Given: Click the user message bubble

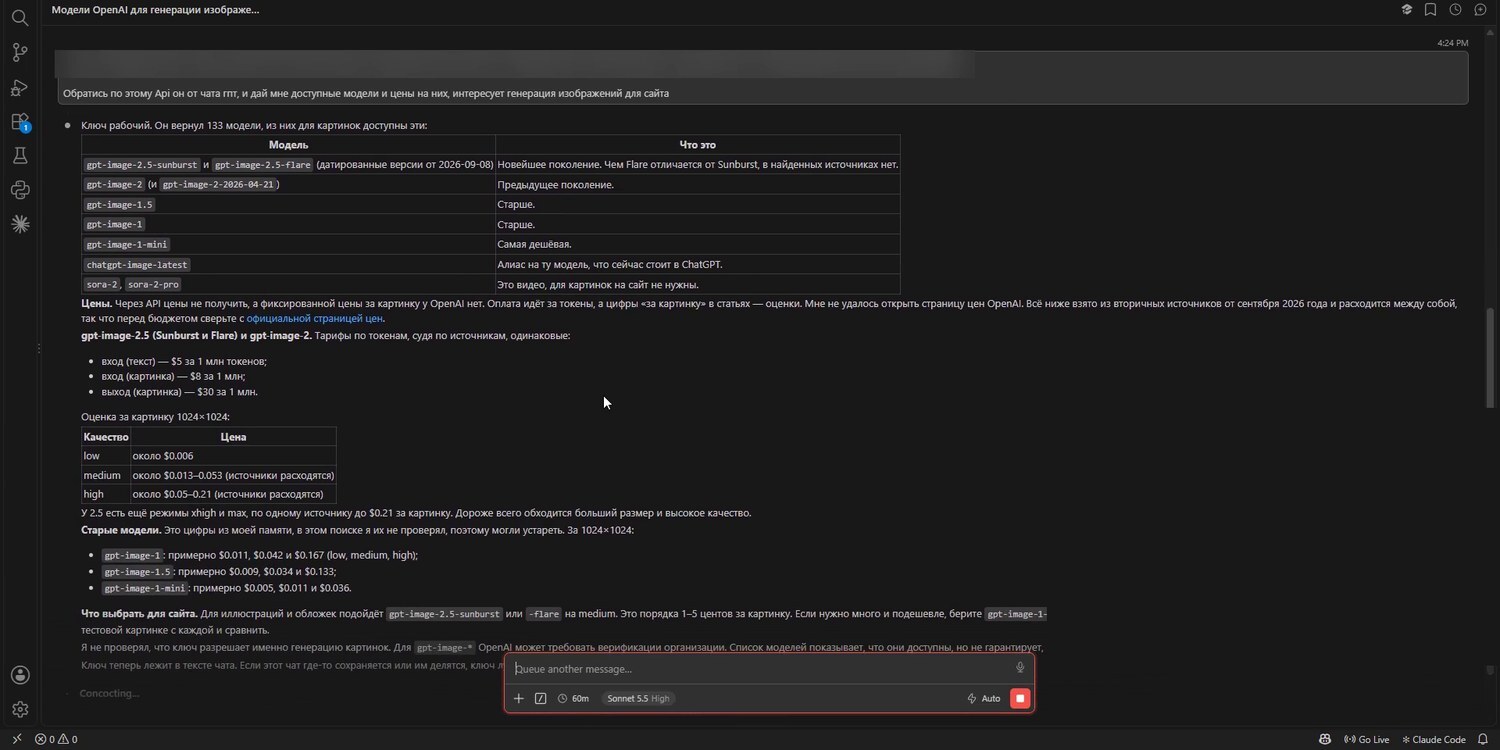Looking at the screenshot, I should point(762,77).
